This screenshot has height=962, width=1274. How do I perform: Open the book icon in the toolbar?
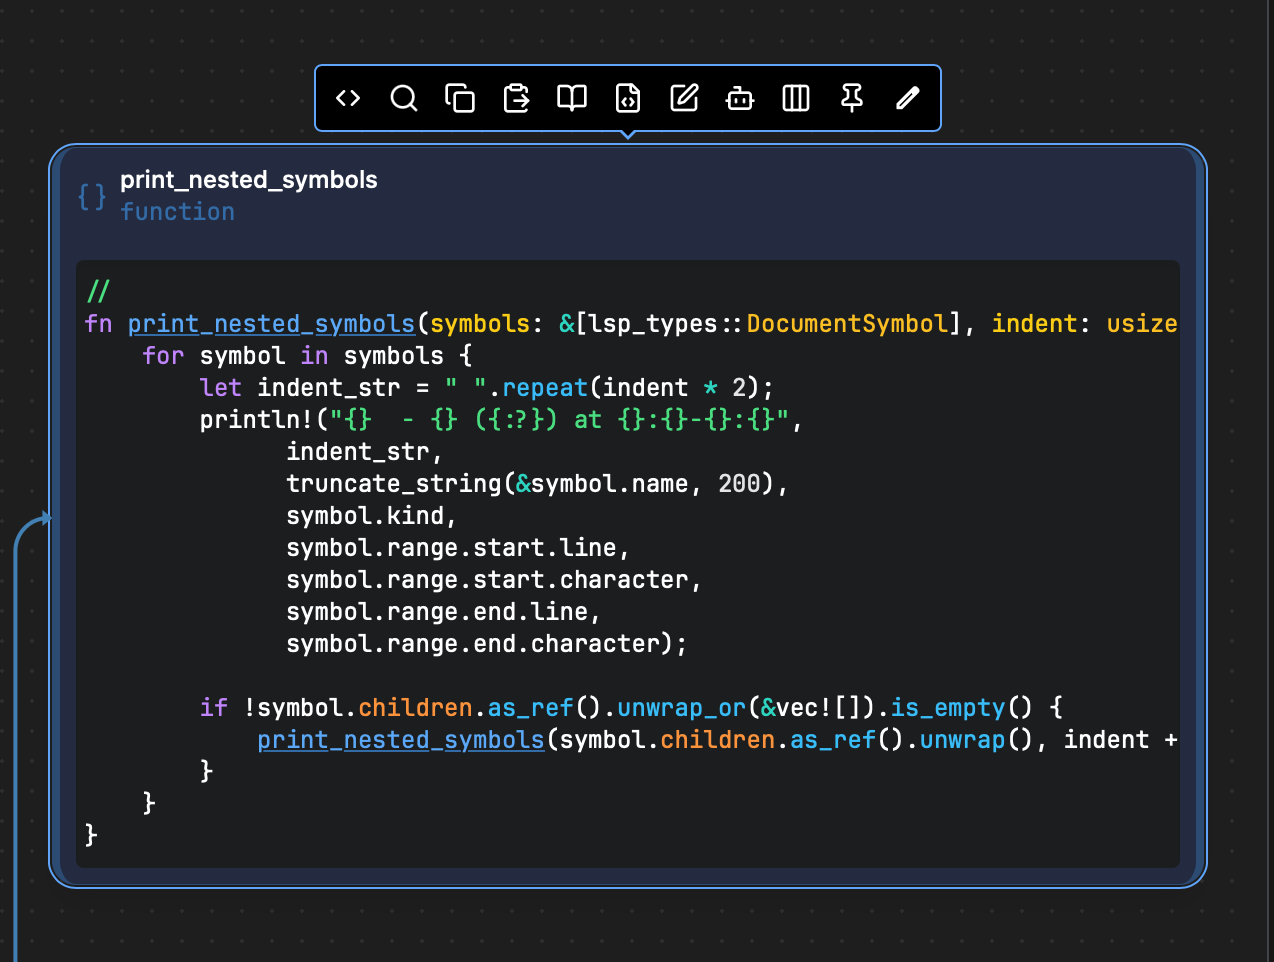(x=572, y=98)
